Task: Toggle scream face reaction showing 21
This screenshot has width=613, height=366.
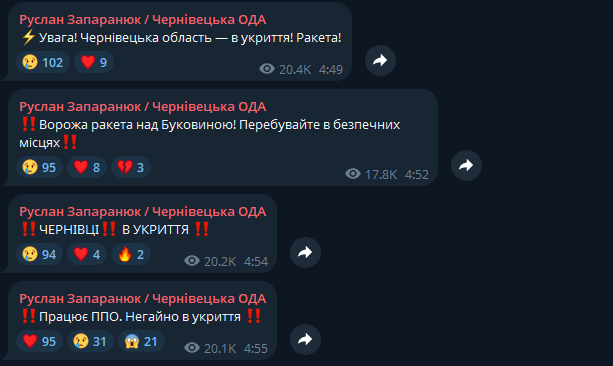Action: (x=141, y=341)
